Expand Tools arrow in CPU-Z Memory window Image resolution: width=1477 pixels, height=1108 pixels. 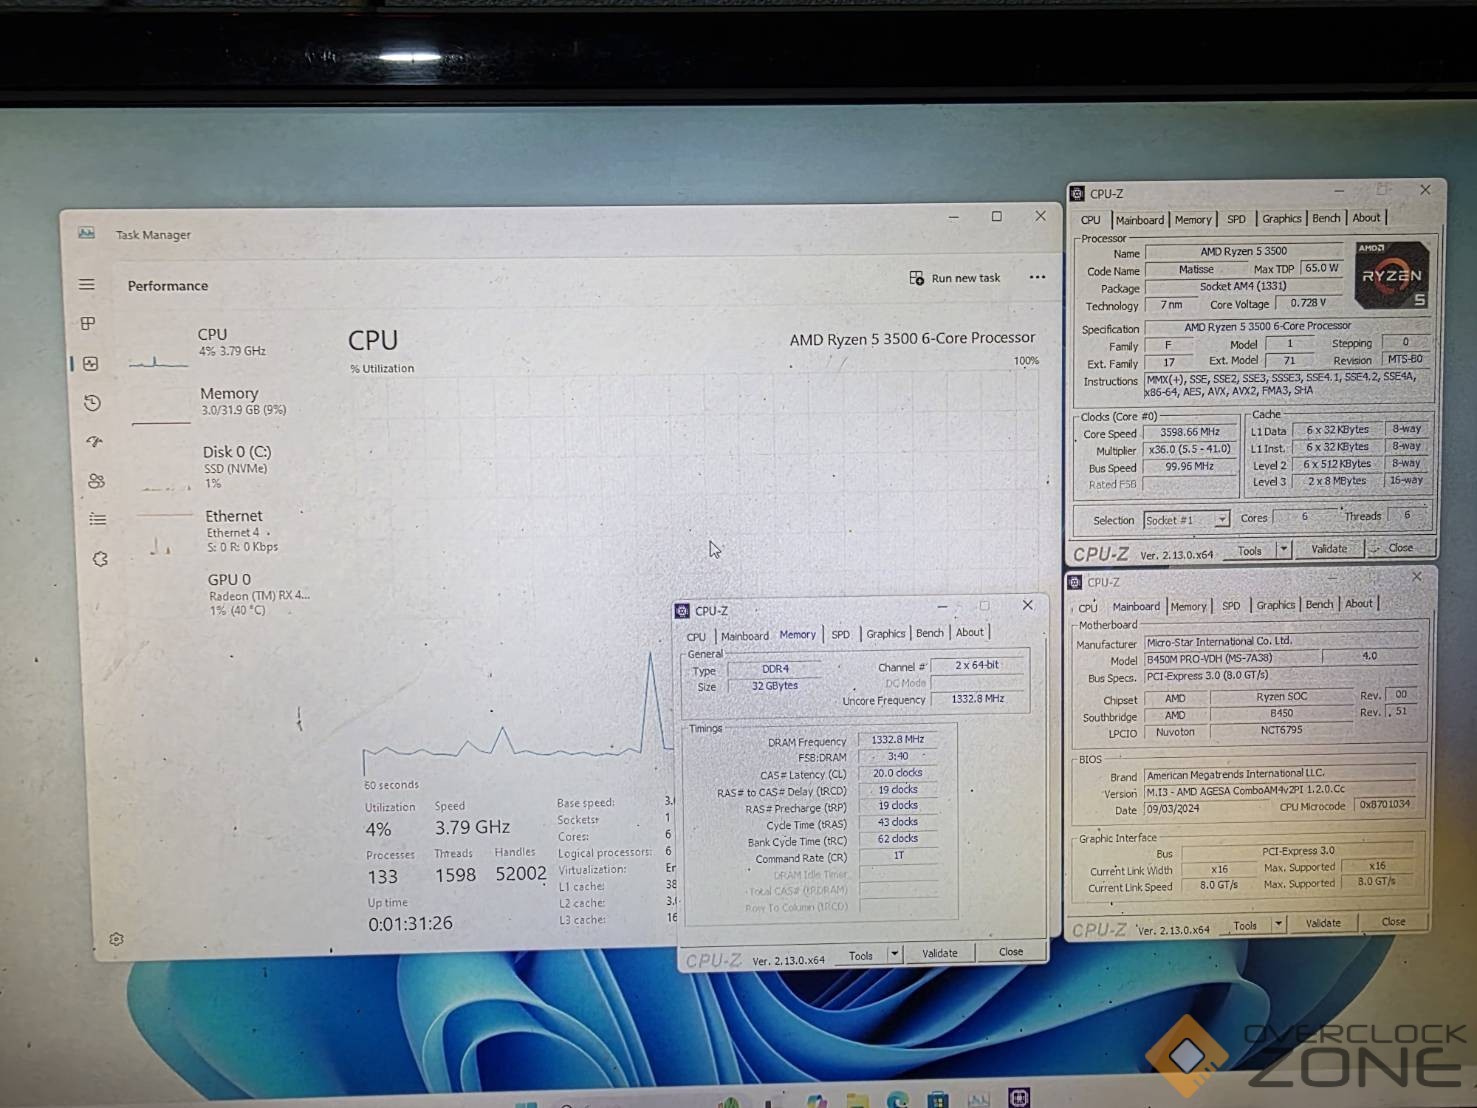(x=895, y=954)
